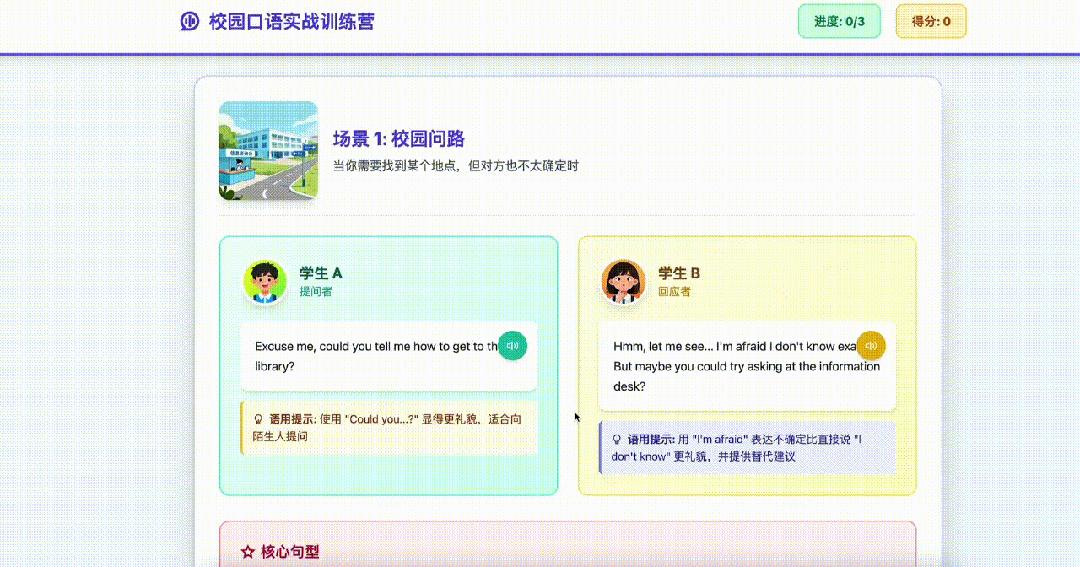Click the 学生 B name label
The width and height of the screenshot is (1080, 567).
[679, 273]
